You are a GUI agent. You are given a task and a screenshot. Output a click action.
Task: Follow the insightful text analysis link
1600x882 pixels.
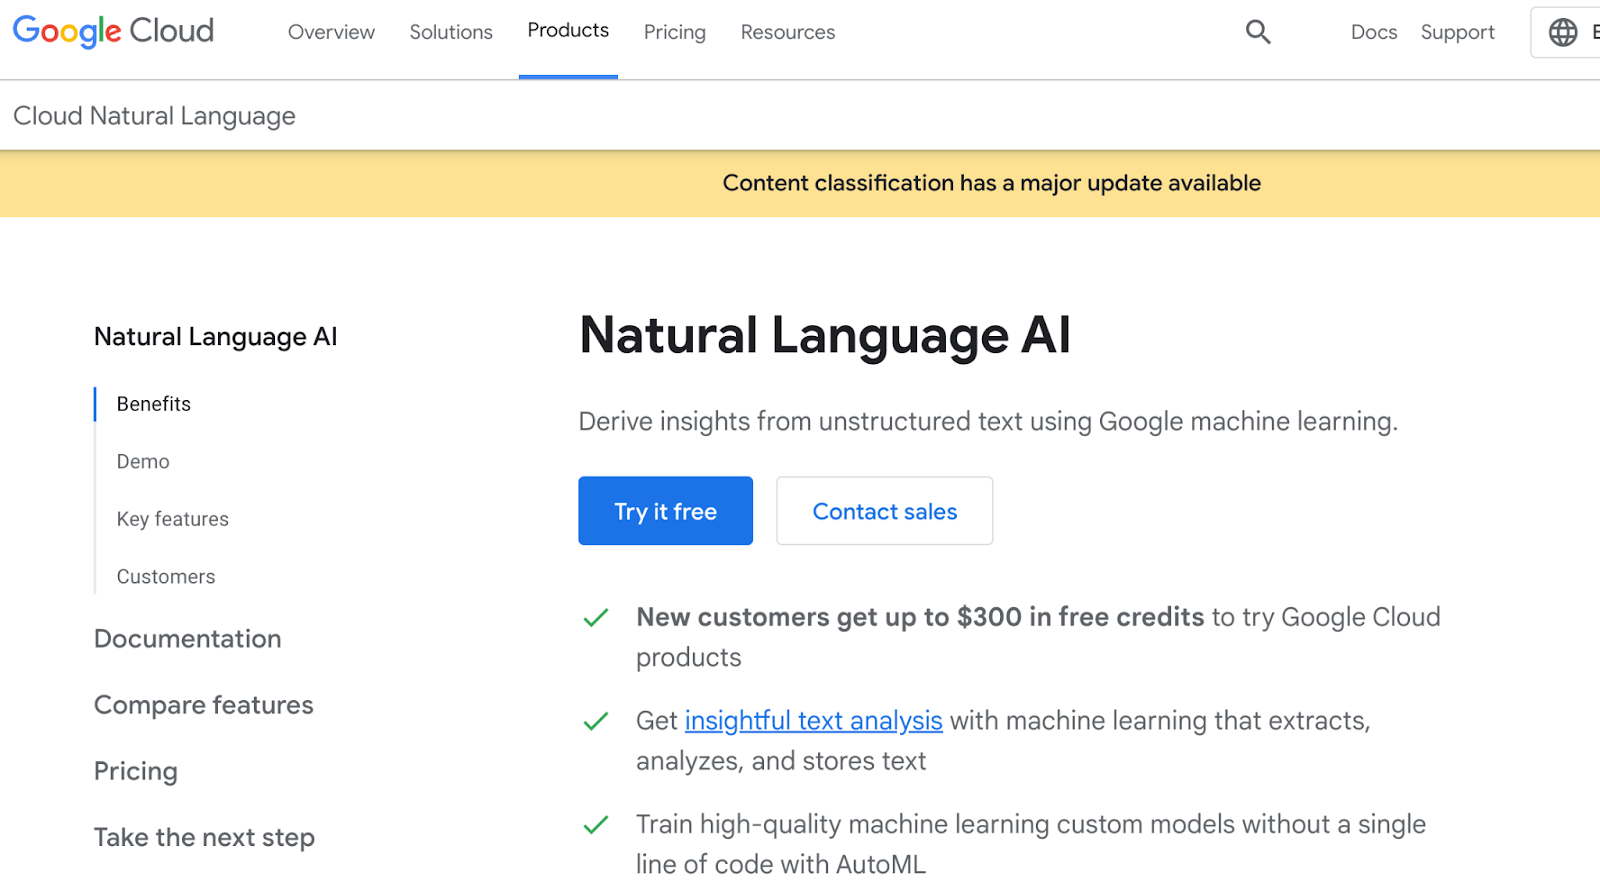813,720
